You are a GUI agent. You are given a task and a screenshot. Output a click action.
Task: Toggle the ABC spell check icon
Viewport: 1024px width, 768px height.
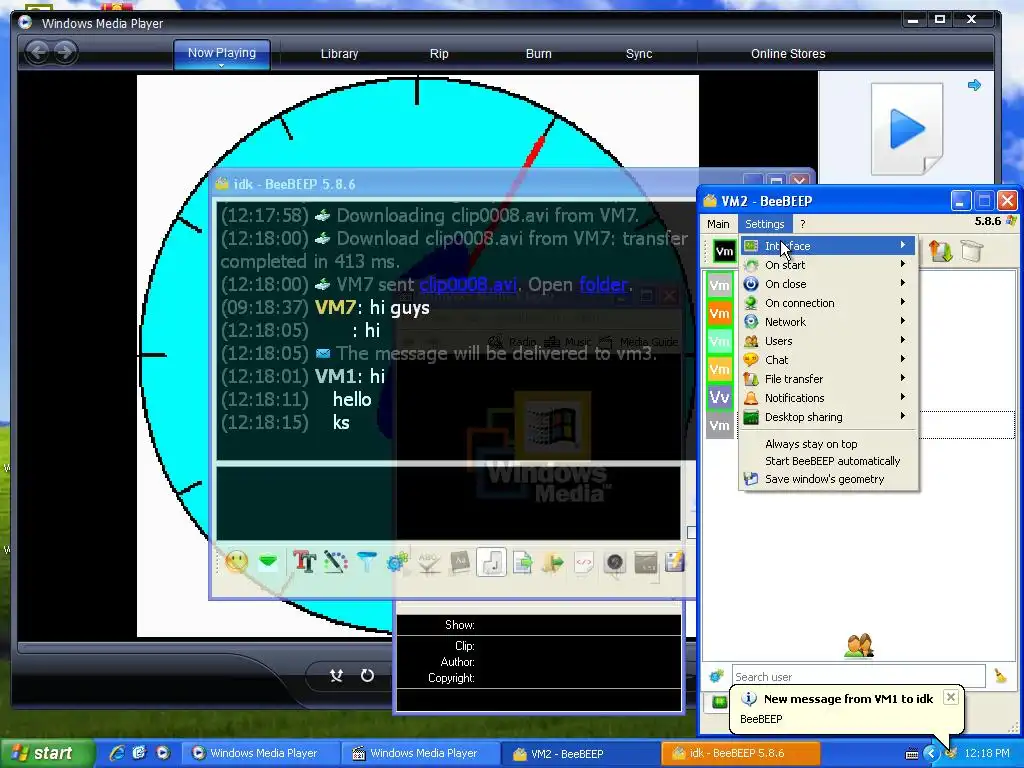pyautogui.click(x=429, y=562)
